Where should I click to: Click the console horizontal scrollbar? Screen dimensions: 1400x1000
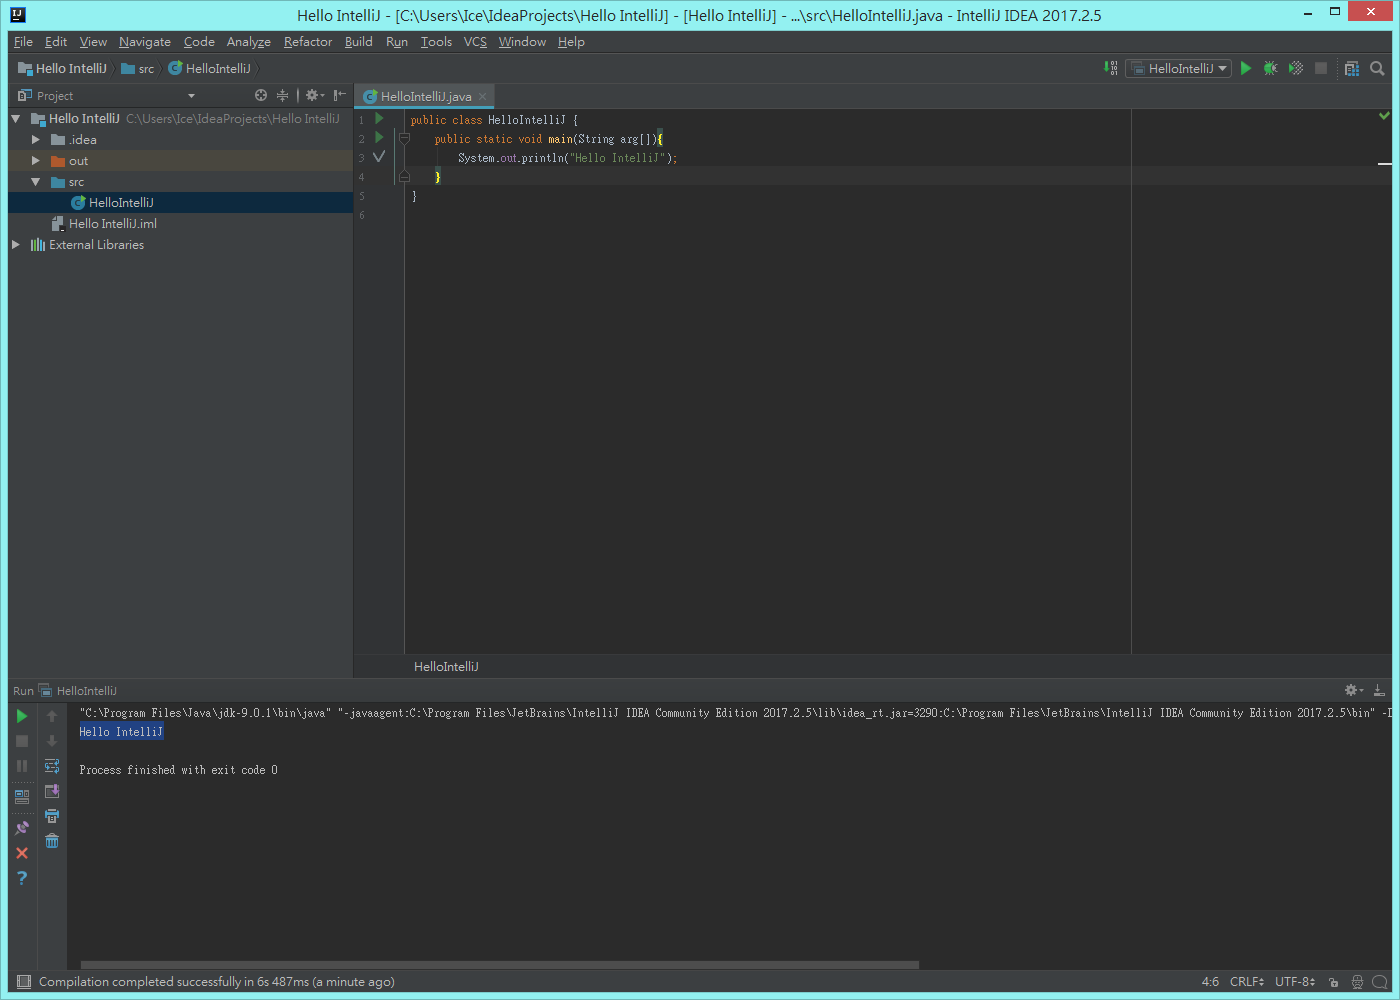[x=500, y=965]
